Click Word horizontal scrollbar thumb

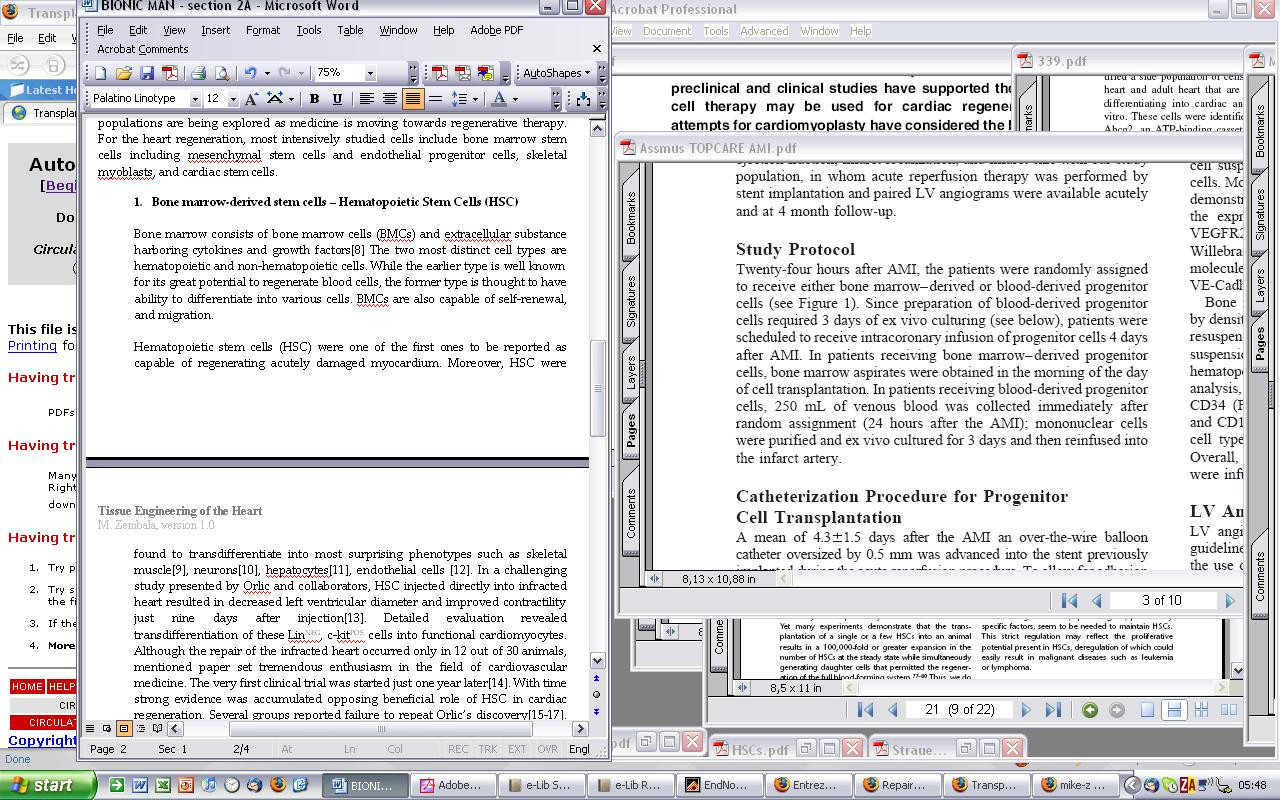(381, 729)
